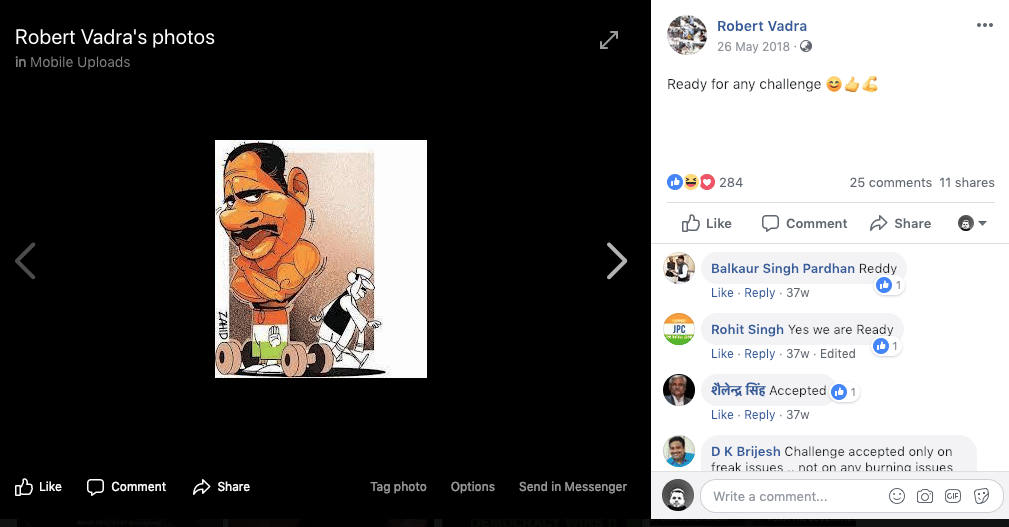This screenshot has height=527, width=1009.
Task: Open the Options menu under the photo
Action: 472,487
